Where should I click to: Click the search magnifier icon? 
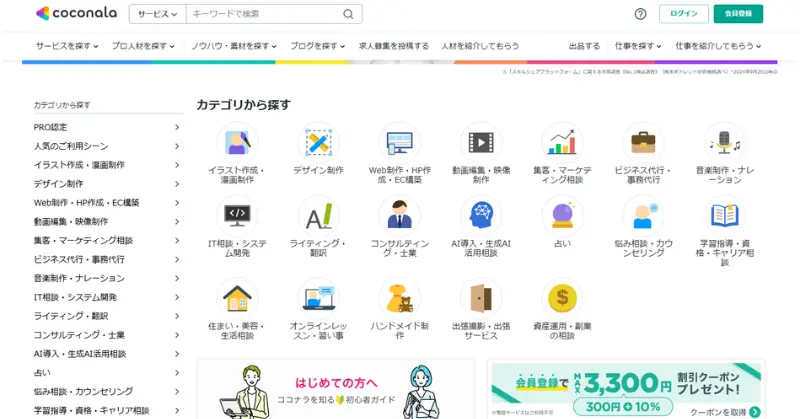click(348, 14)
